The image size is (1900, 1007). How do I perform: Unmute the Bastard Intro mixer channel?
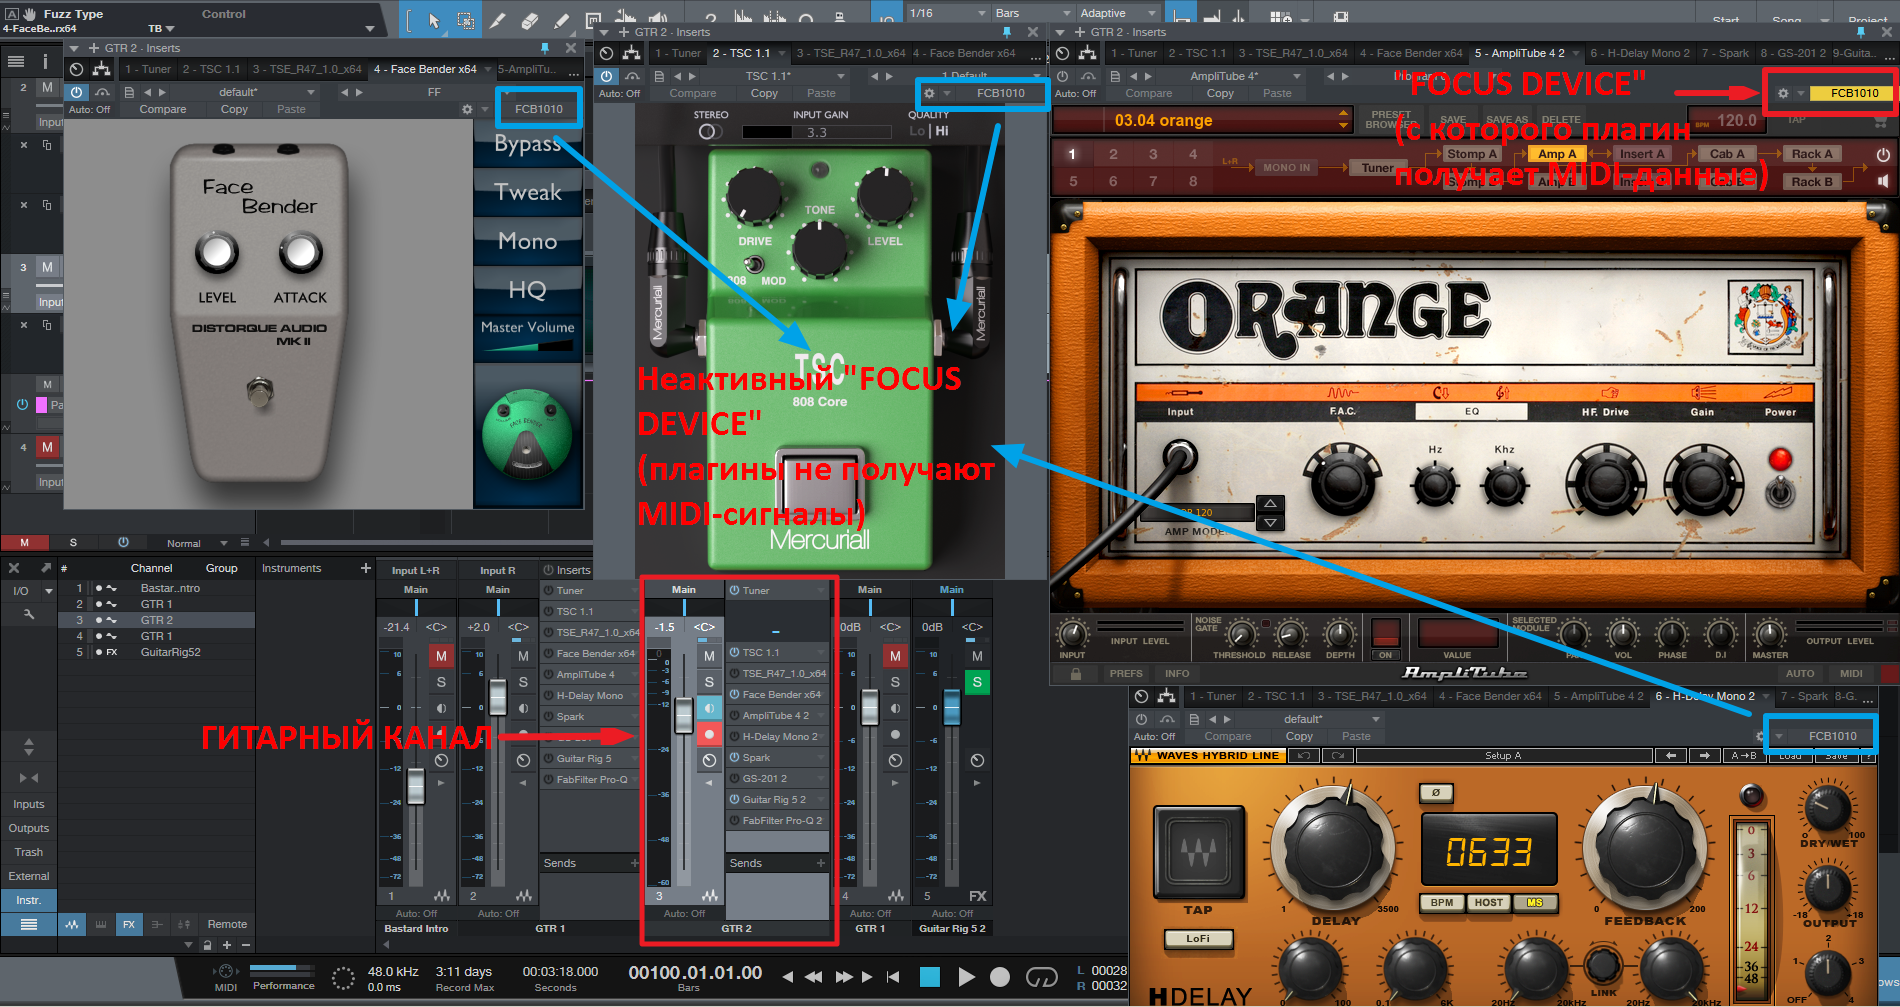pos(441,656)
